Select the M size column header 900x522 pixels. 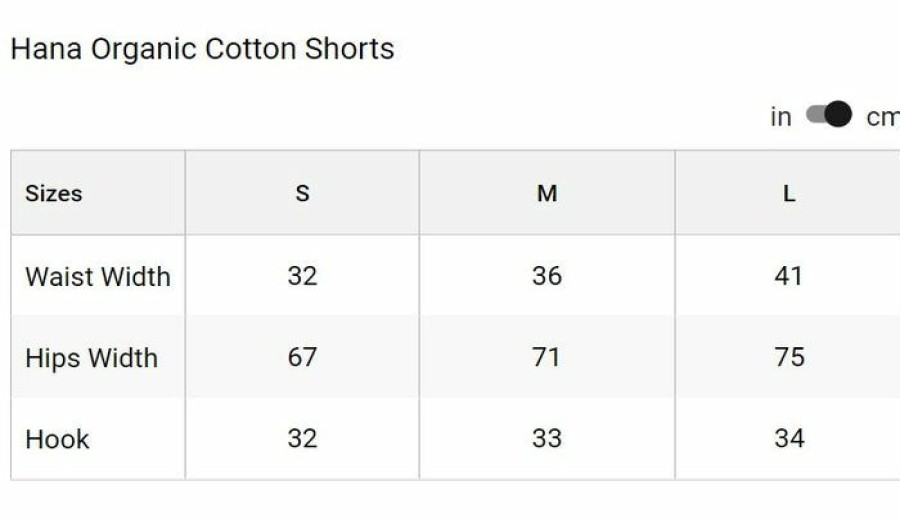click(547, 194)
